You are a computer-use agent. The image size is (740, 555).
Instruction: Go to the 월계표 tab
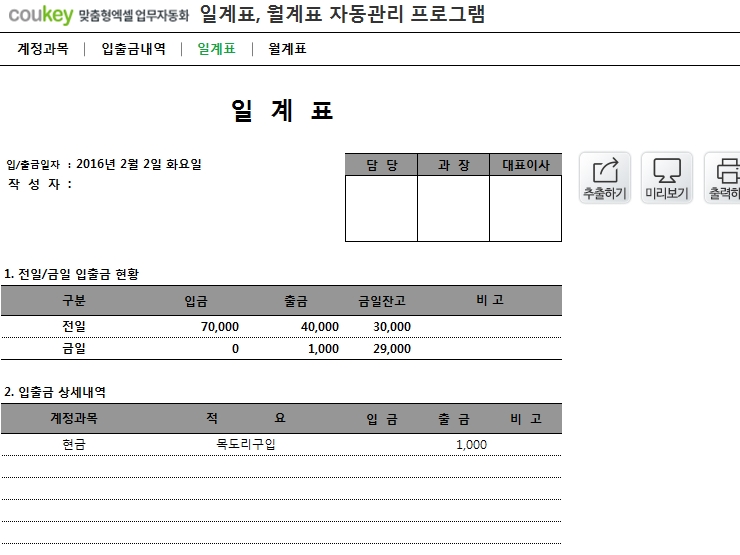coord(287,49)
